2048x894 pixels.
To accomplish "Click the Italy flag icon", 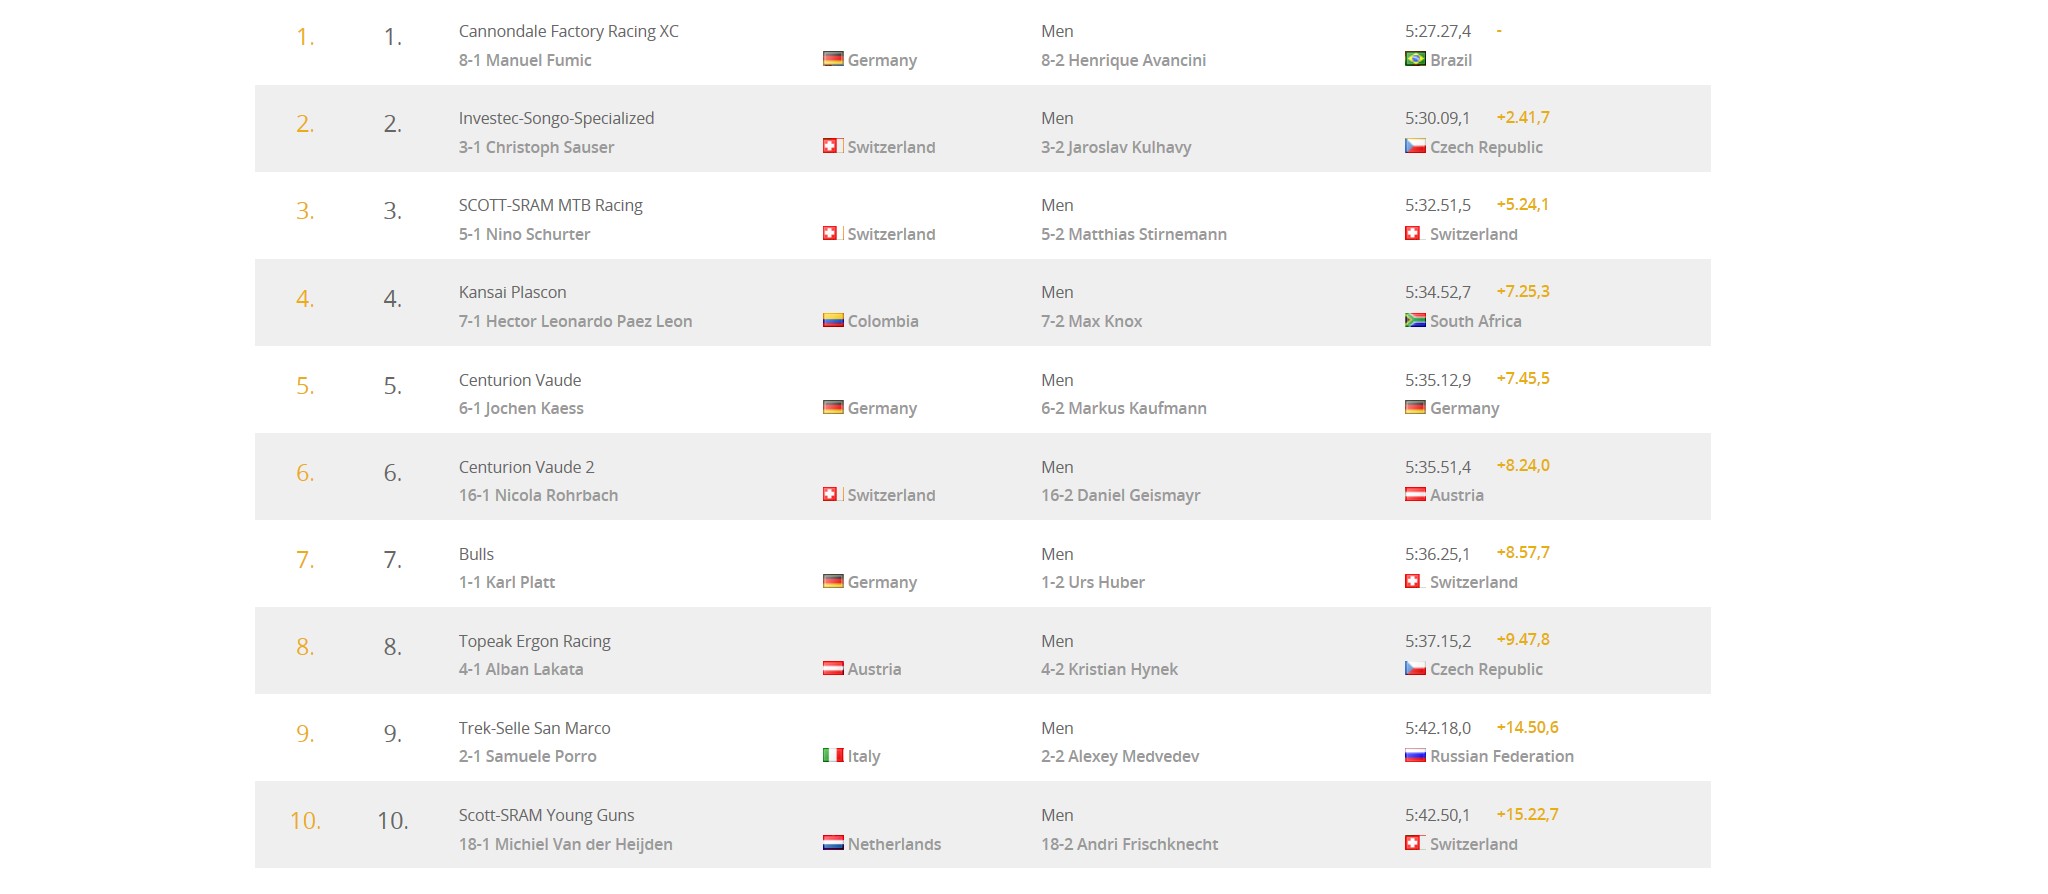I will (x=832, y=755).
